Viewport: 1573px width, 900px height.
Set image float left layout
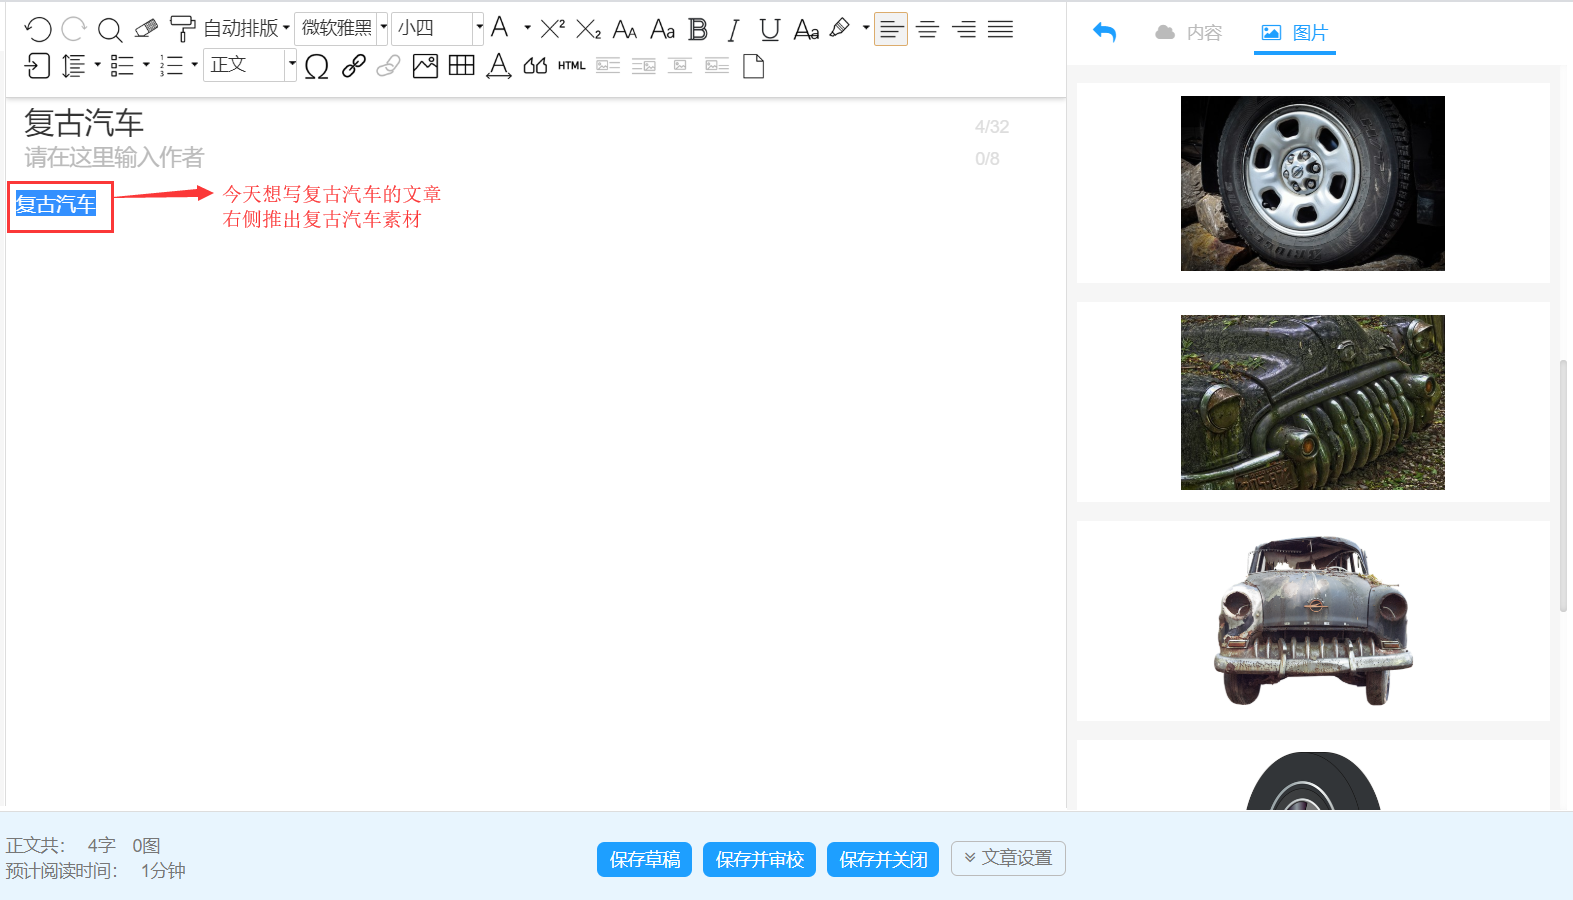(608, 66)
